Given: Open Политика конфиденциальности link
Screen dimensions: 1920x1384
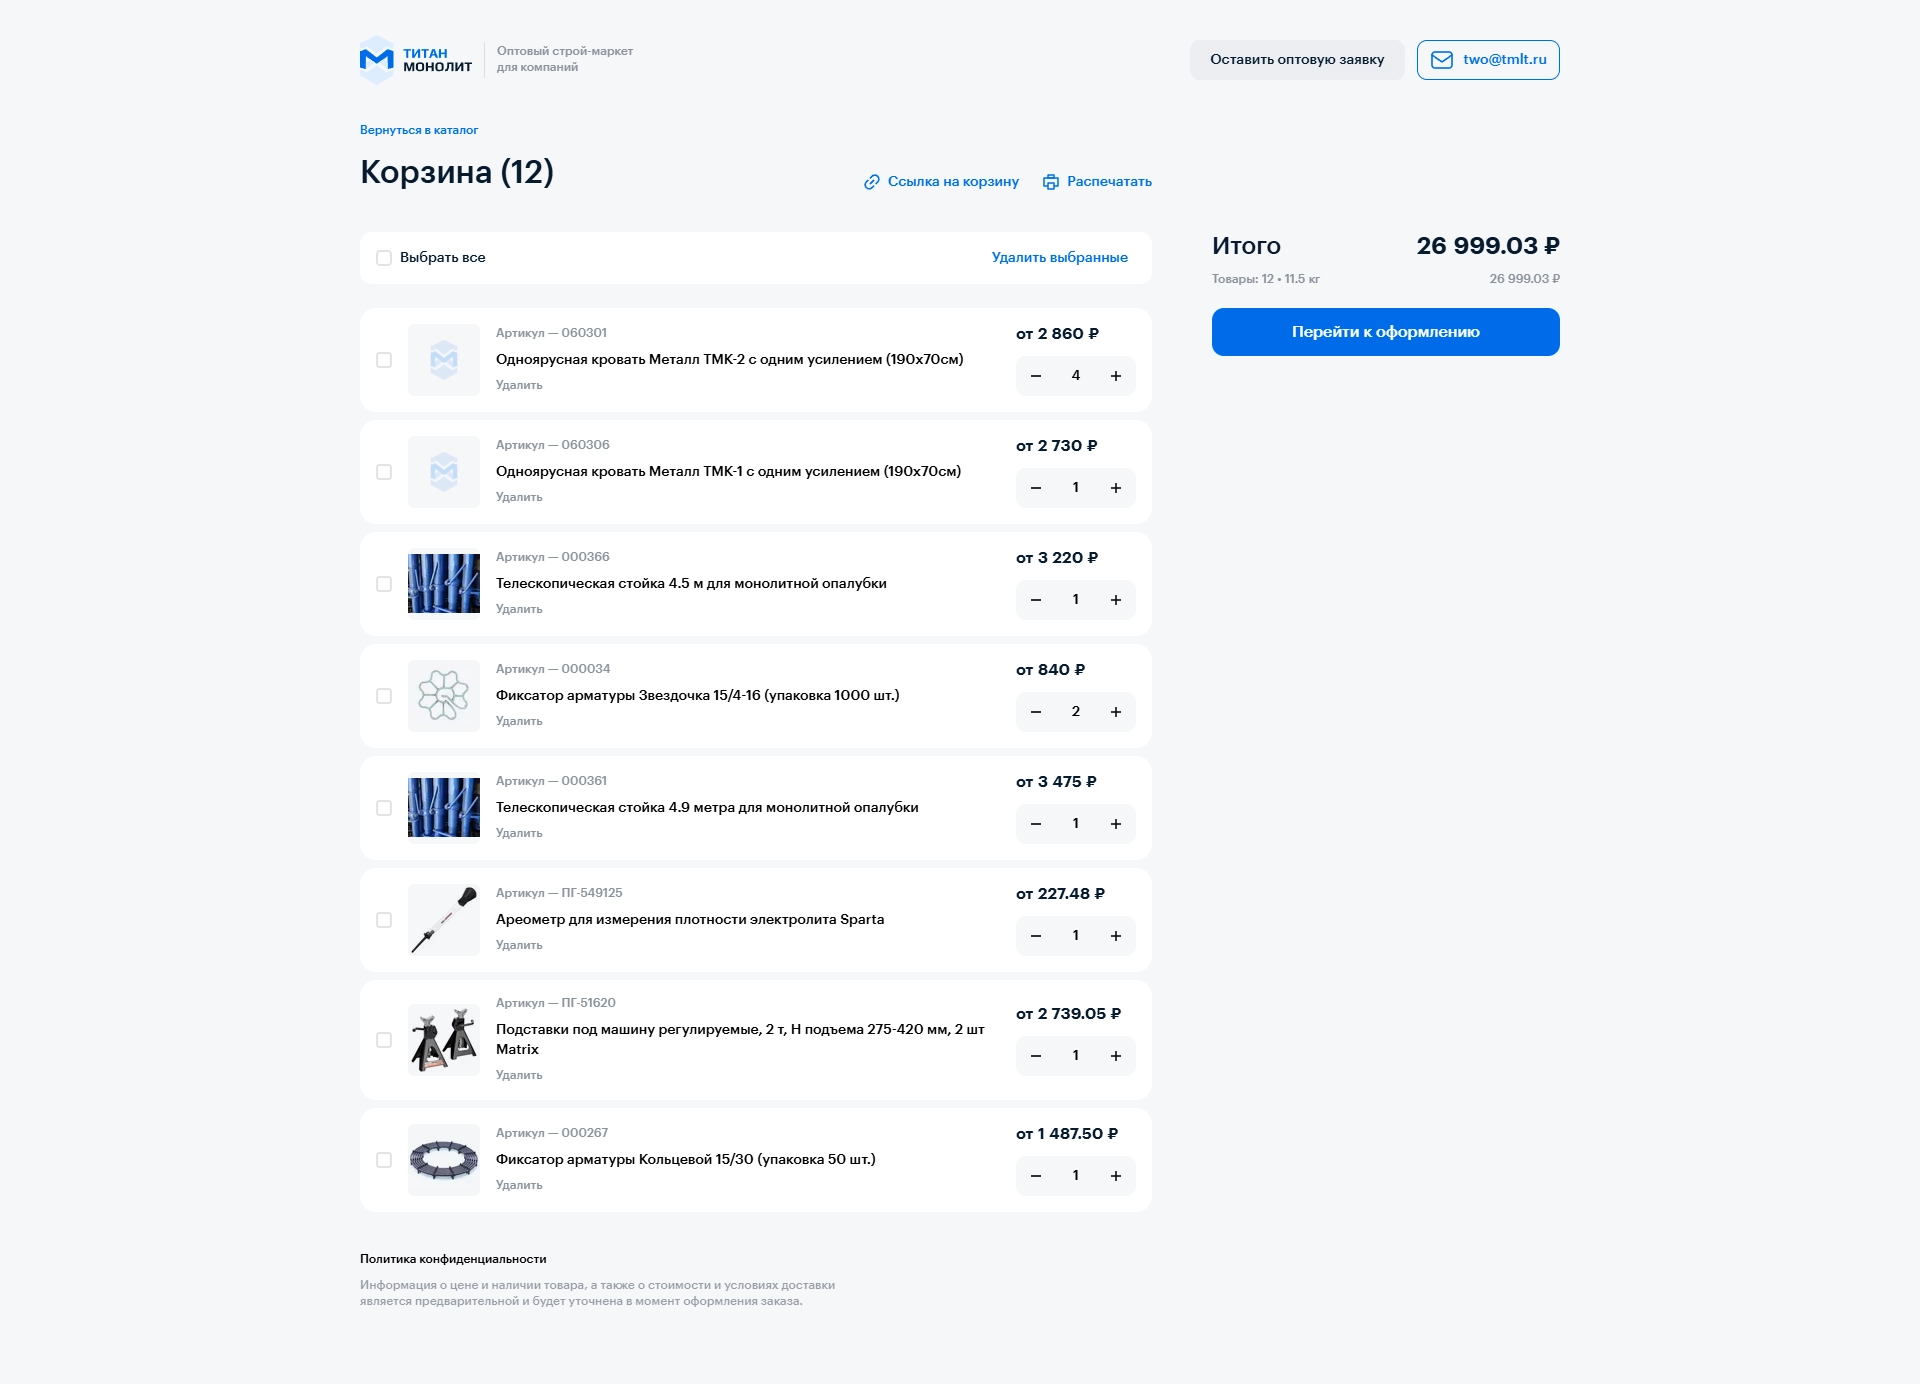Looking at the screenshot, I should click(453, 1259).
